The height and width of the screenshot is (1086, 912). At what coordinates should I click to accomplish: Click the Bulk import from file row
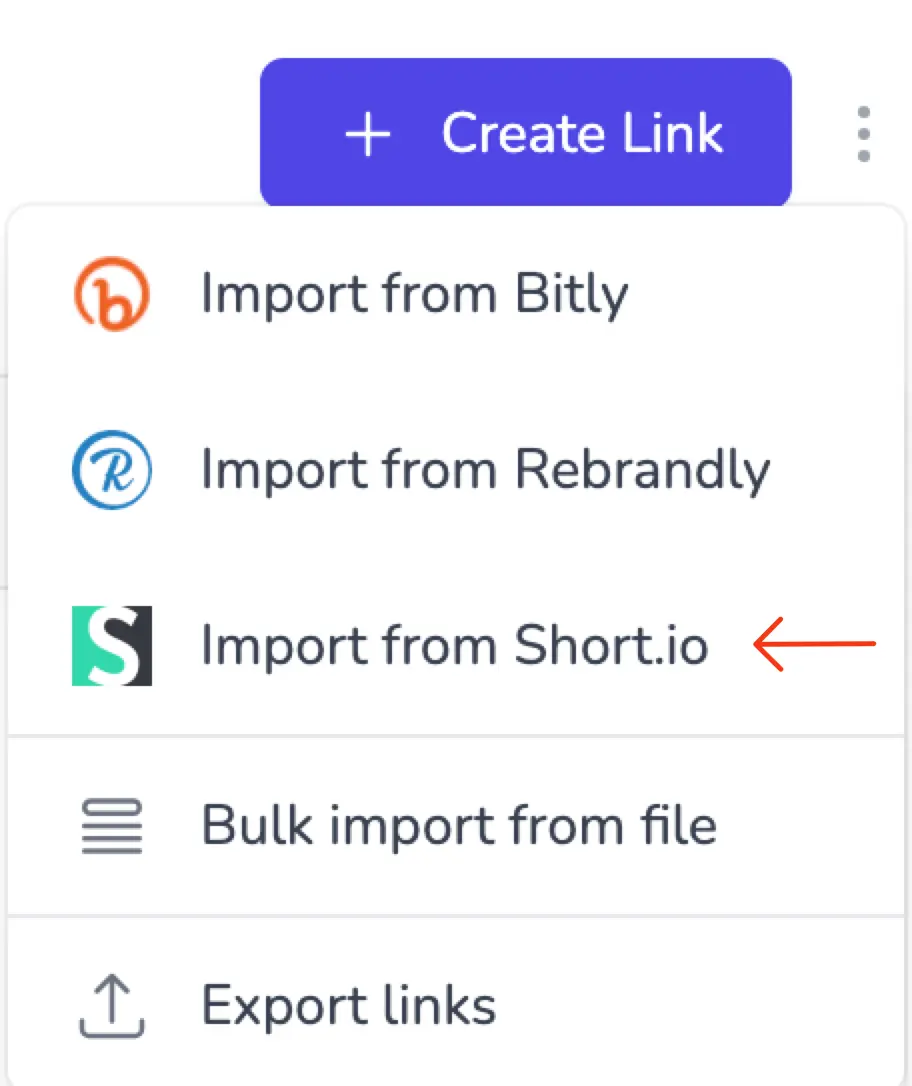click(x=459, y=824)
